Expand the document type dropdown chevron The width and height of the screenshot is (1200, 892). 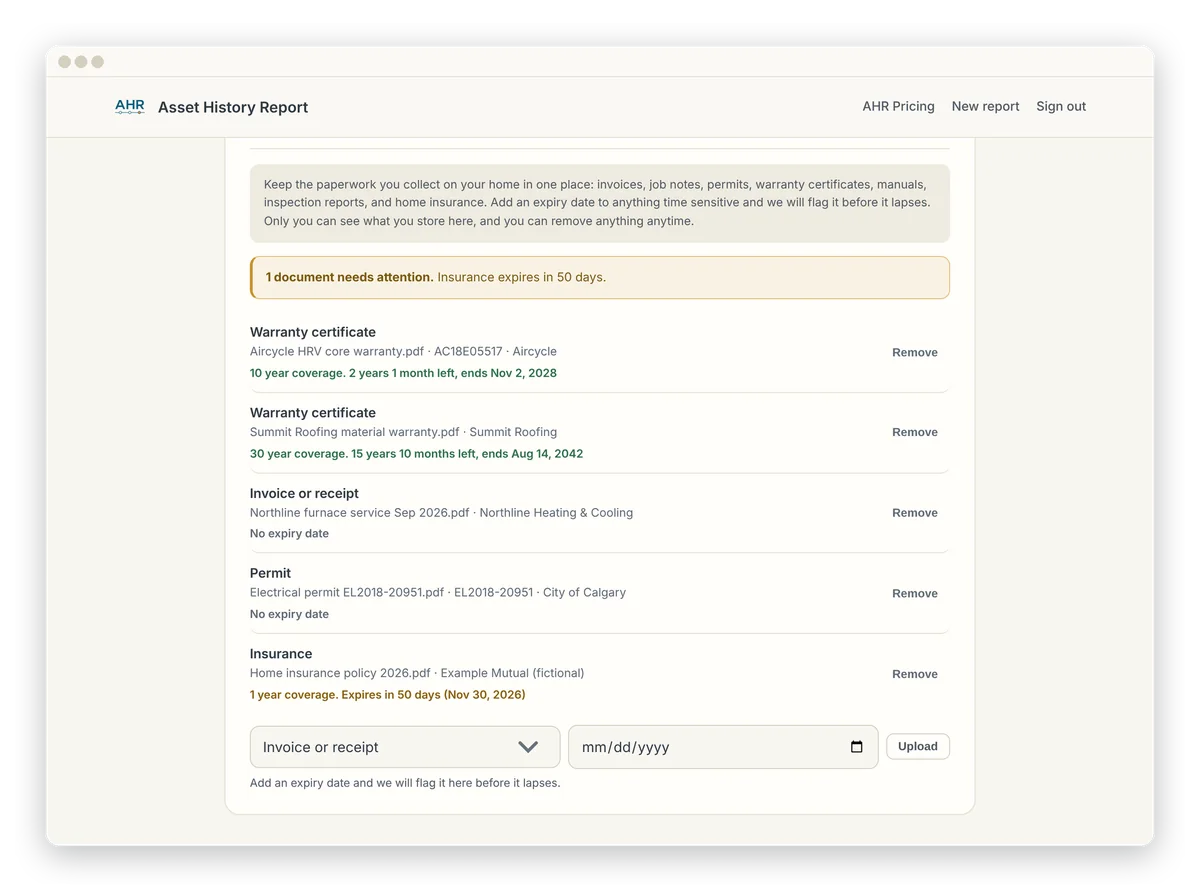[528, 747]
